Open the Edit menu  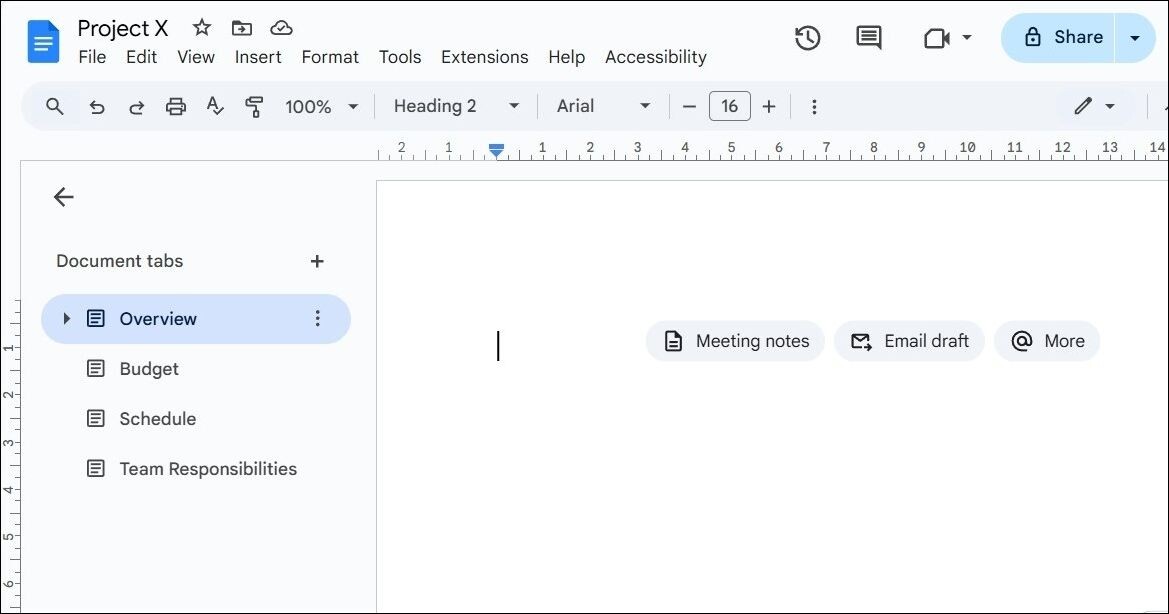[x=142, y=57]
